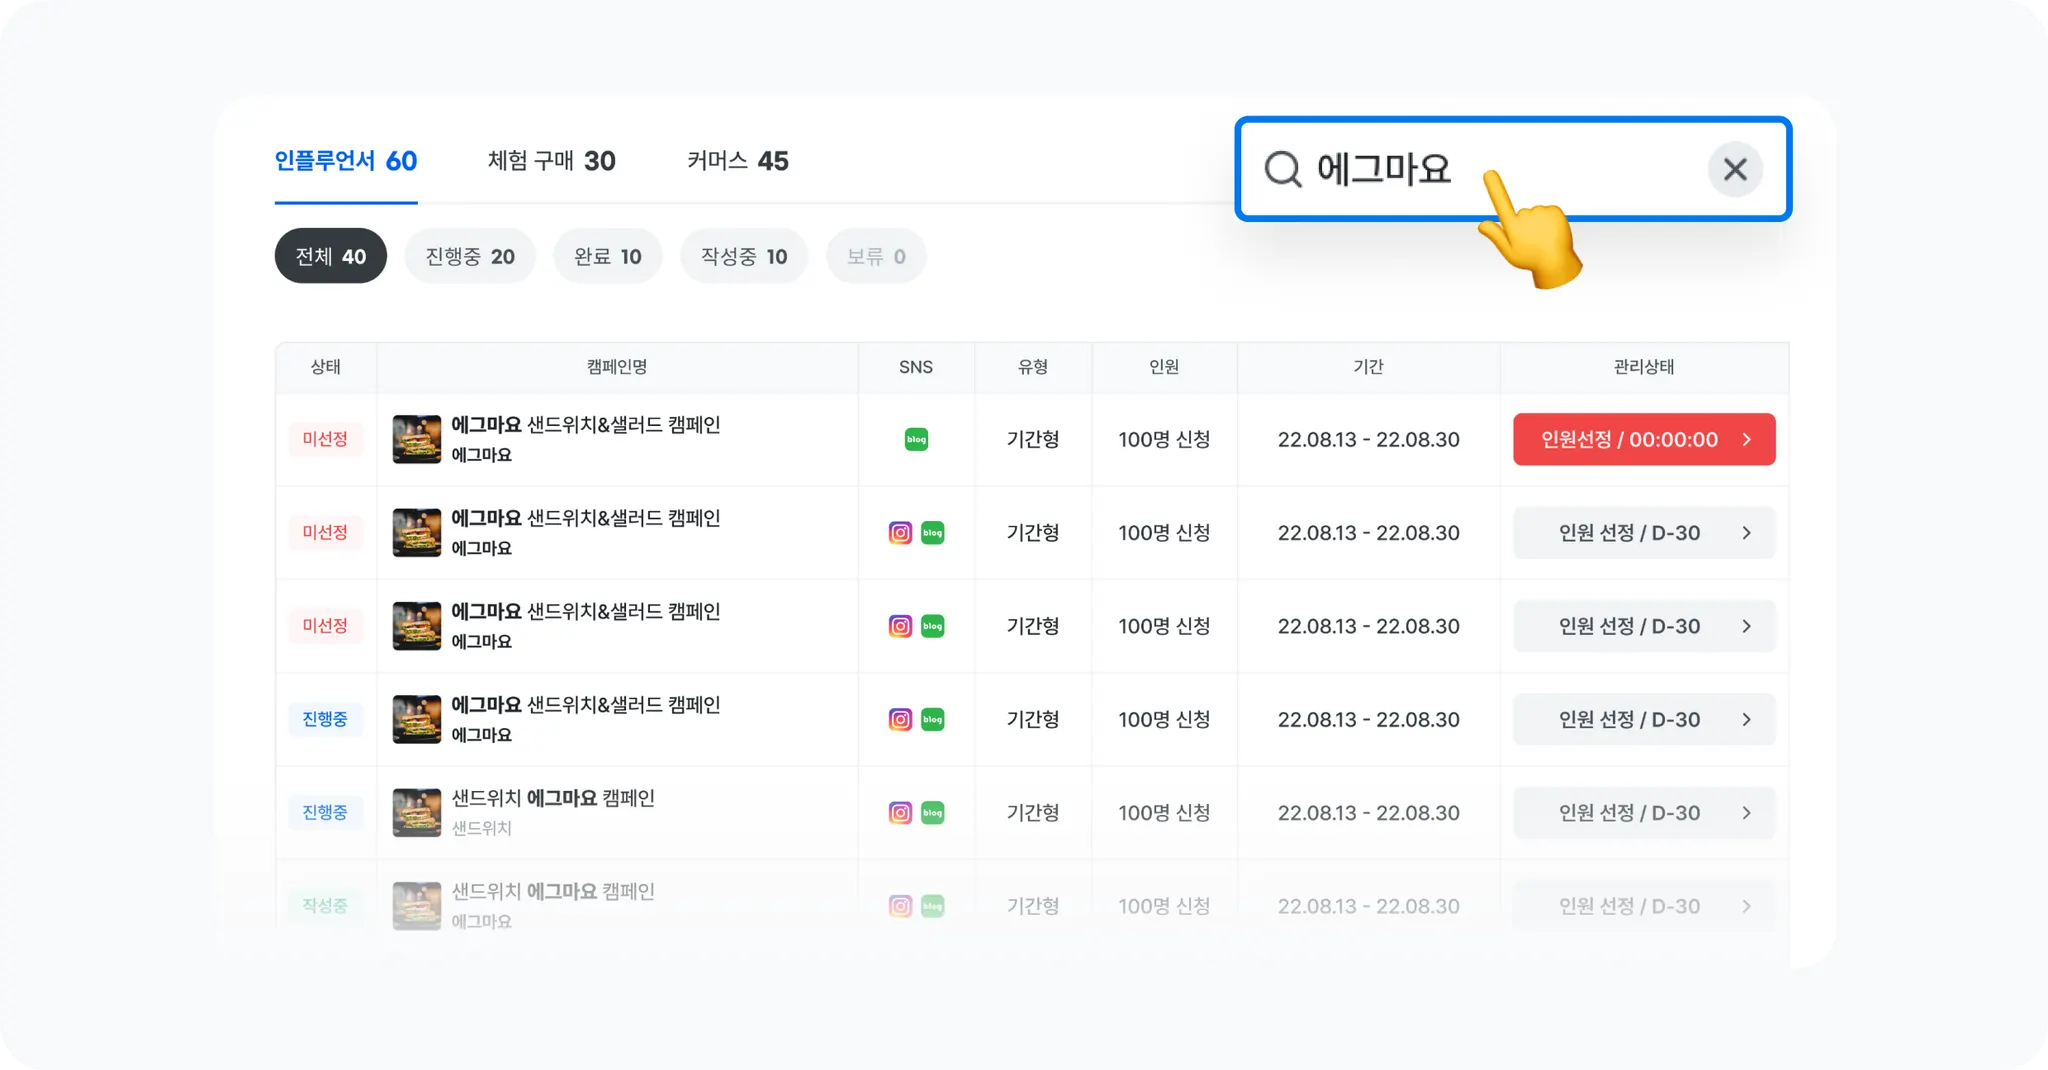Focus the 에그마요 search field
Viewport: 2048px width, 1070px height.
pos(1513,169)
